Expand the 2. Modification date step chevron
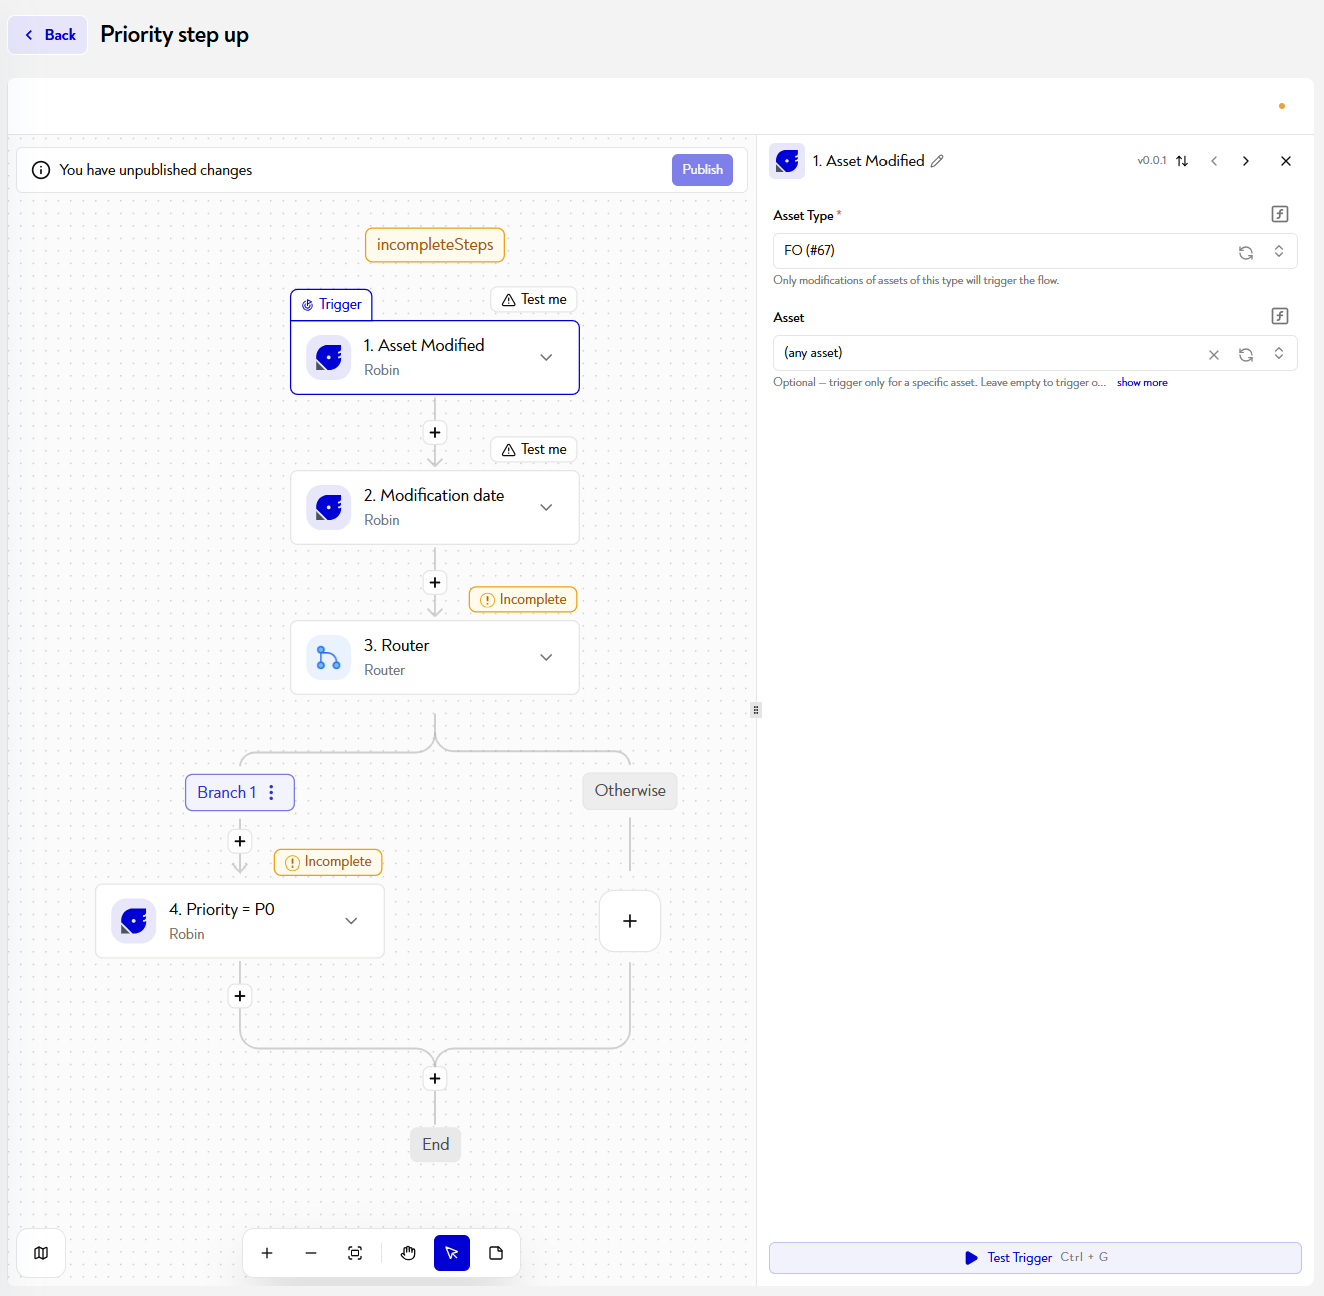The width and height of the screenshot is (1324, 1296). coord(546,507)
